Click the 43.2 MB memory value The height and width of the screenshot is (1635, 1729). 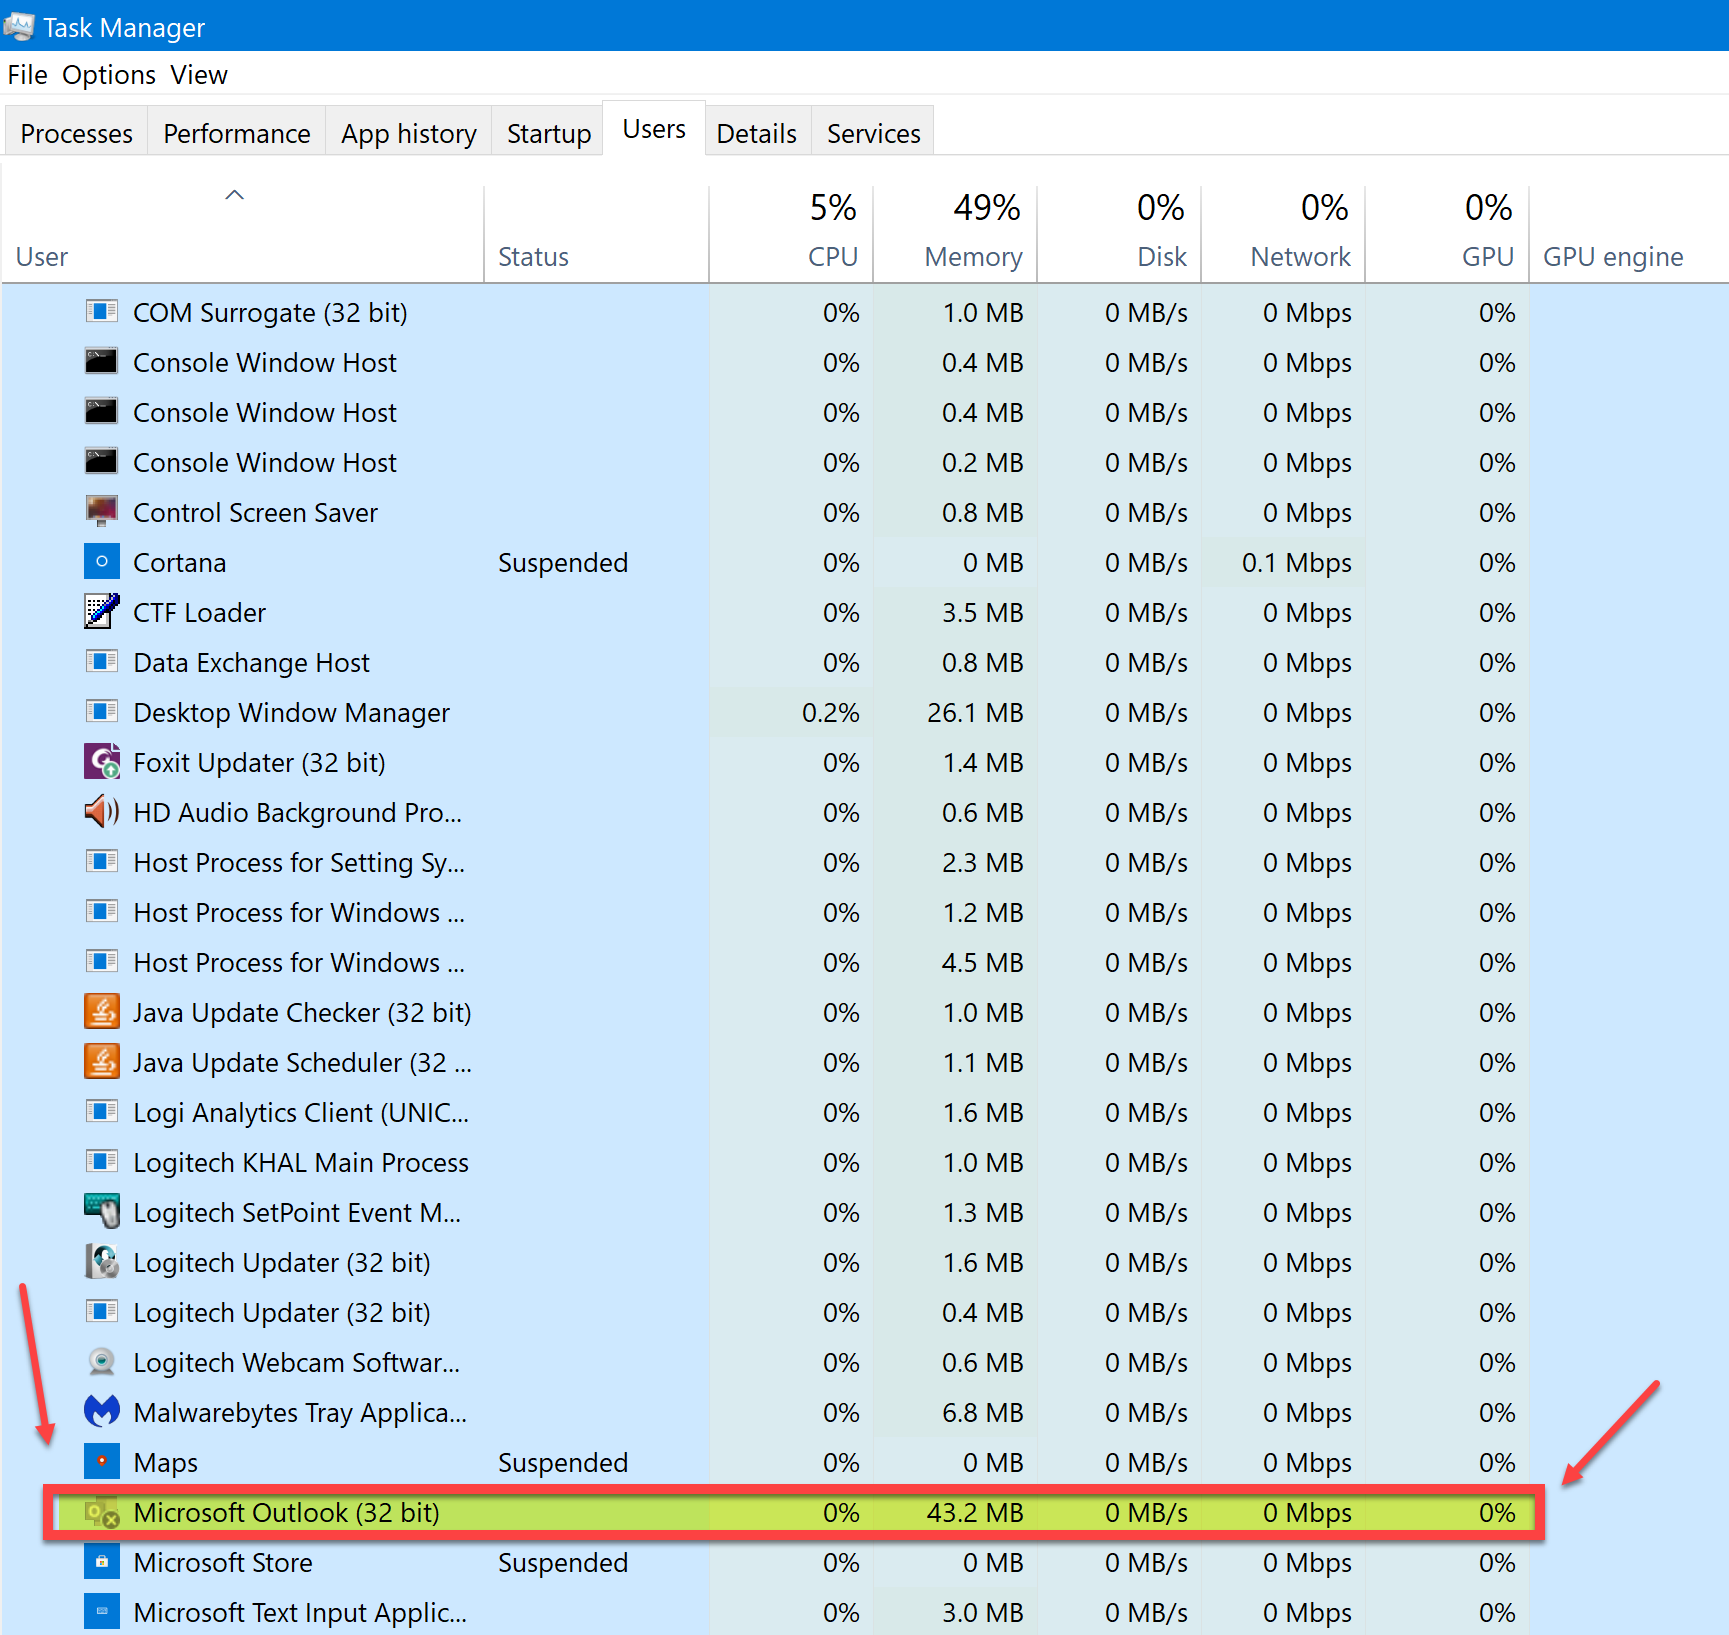975,1512
